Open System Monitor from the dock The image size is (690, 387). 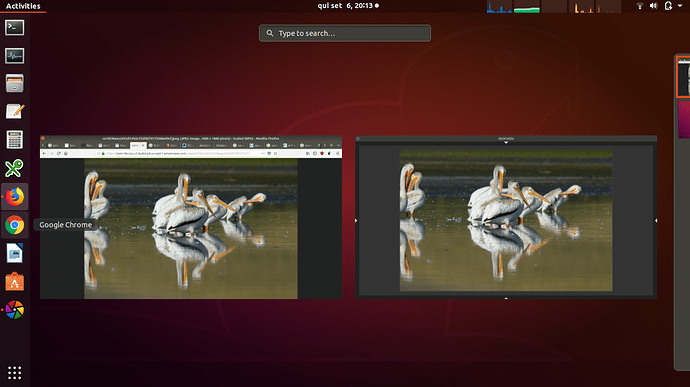click(x=15, y=56)
